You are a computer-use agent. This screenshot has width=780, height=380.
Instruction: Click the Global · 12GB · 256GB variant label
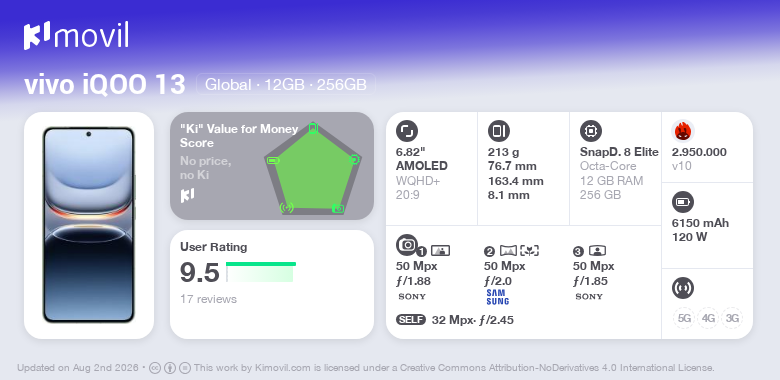pyautogui.click(x=286, y=85)
